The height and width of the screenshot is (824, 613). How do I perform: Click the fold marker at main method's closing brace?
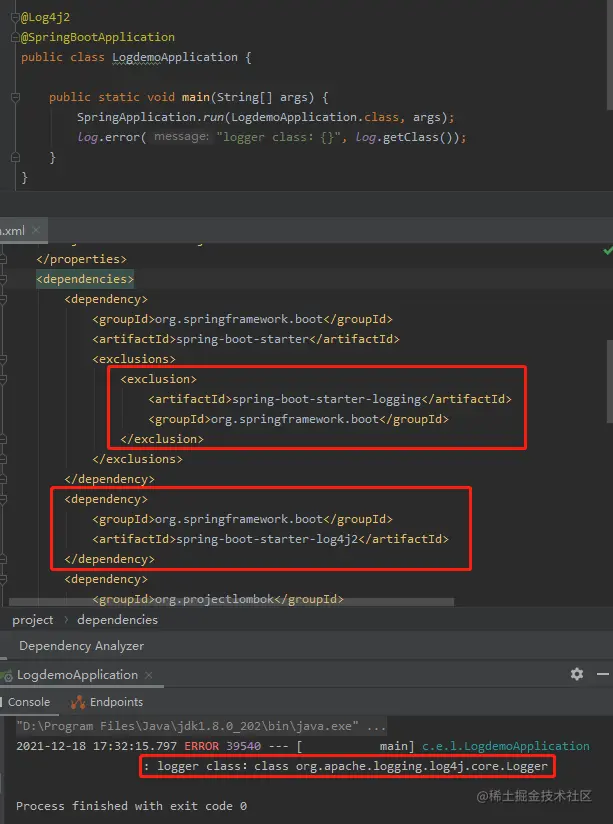16,157
